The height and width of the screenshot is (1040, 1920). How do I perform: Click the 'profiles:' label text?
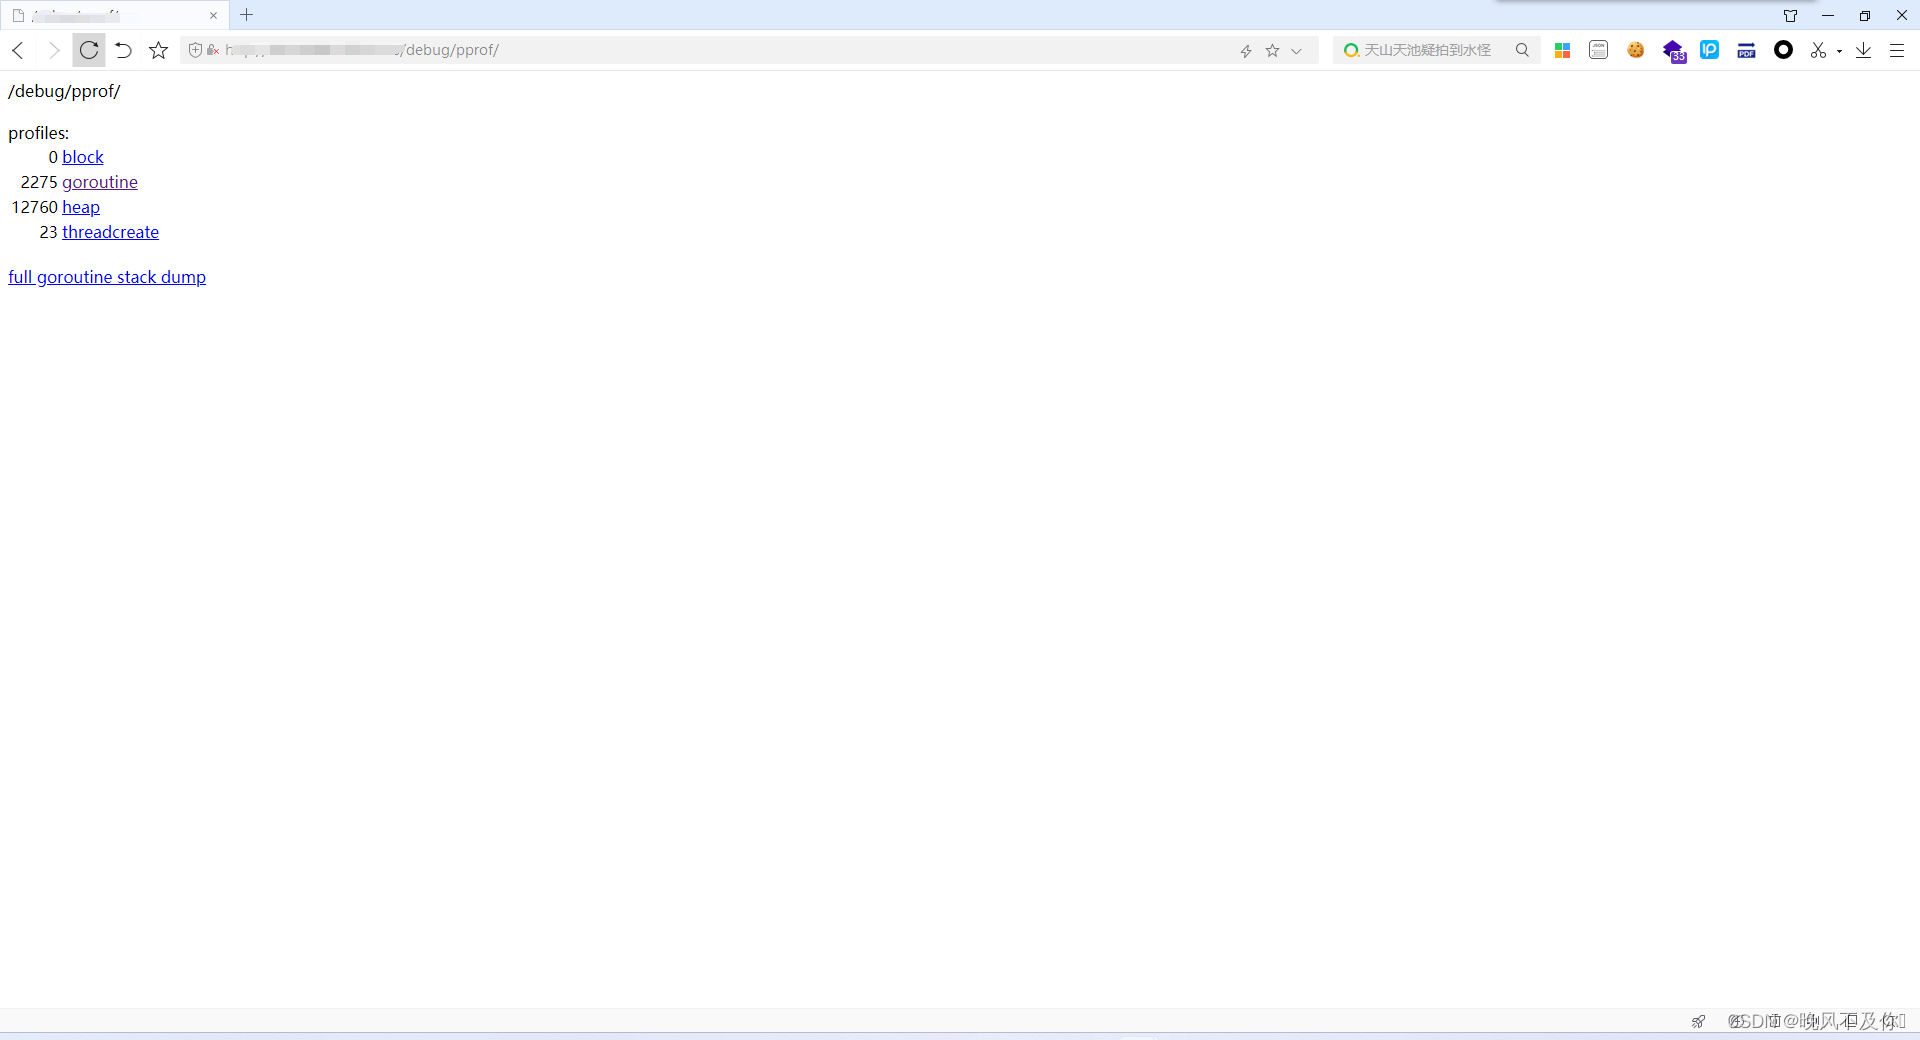pos(39,133)
